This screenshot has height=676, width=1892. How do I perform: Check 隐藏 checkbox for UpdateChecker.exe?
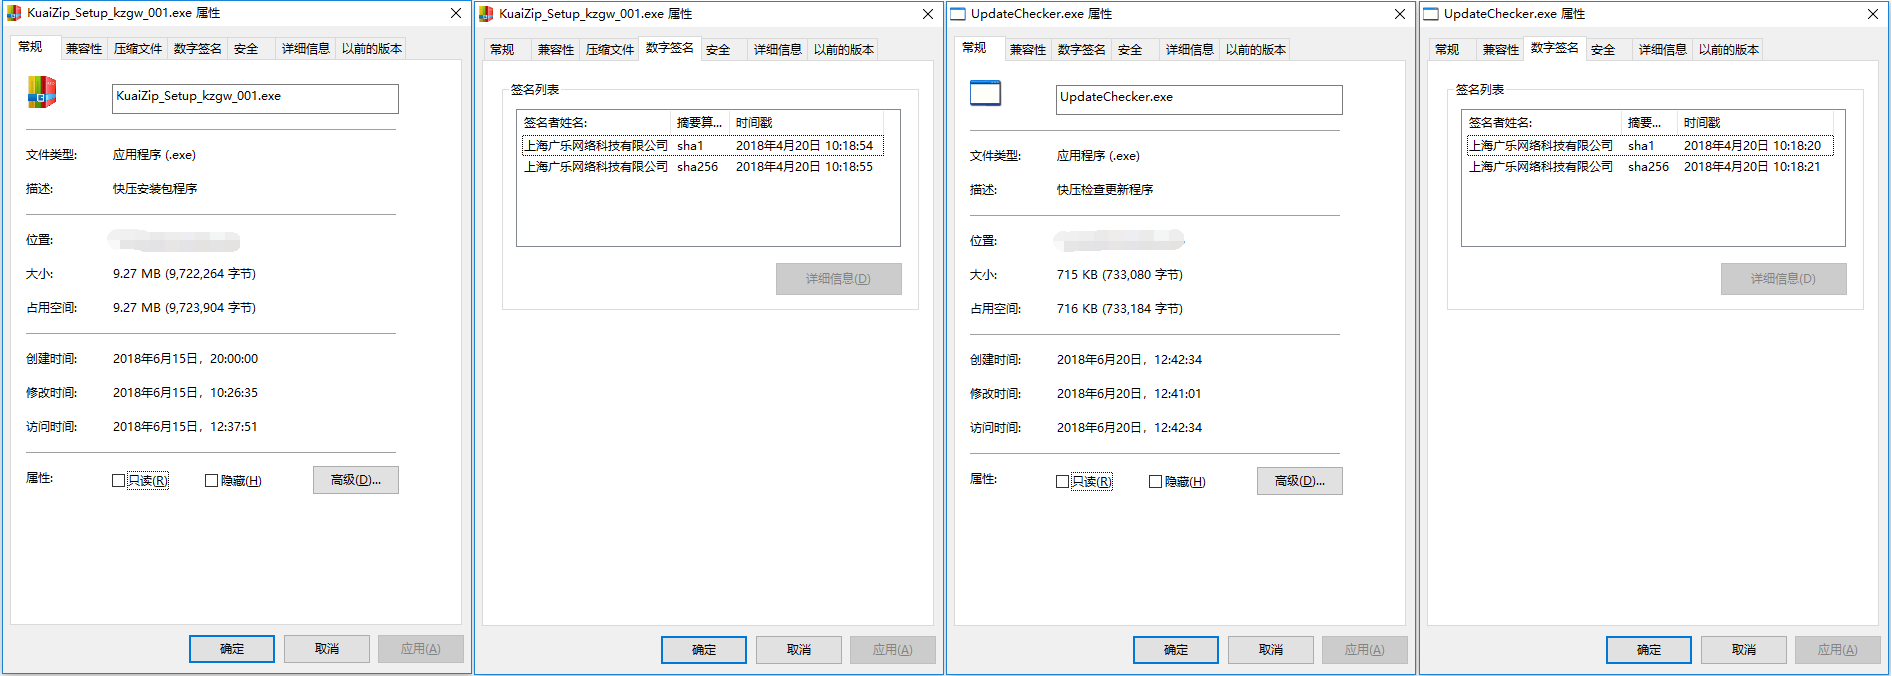(x=1155, y=482)
